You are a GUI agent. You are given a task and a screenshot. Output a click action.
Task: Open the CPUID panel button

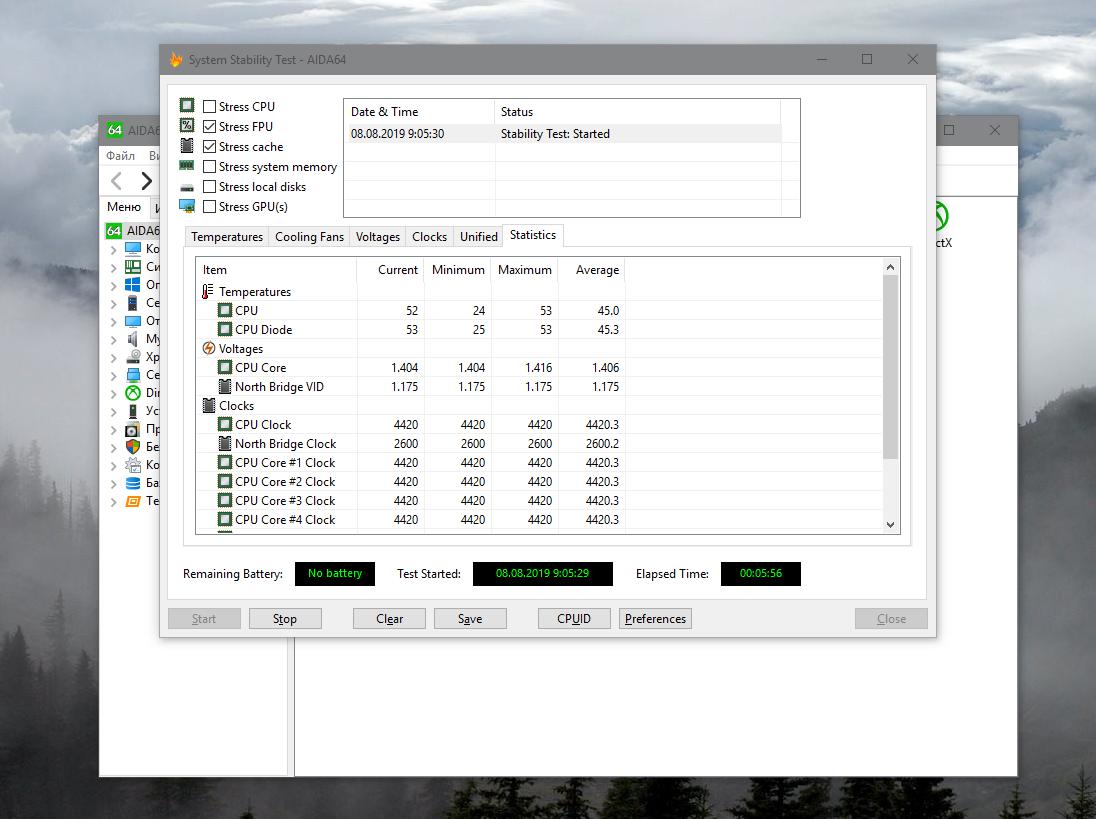click(574, 619)
